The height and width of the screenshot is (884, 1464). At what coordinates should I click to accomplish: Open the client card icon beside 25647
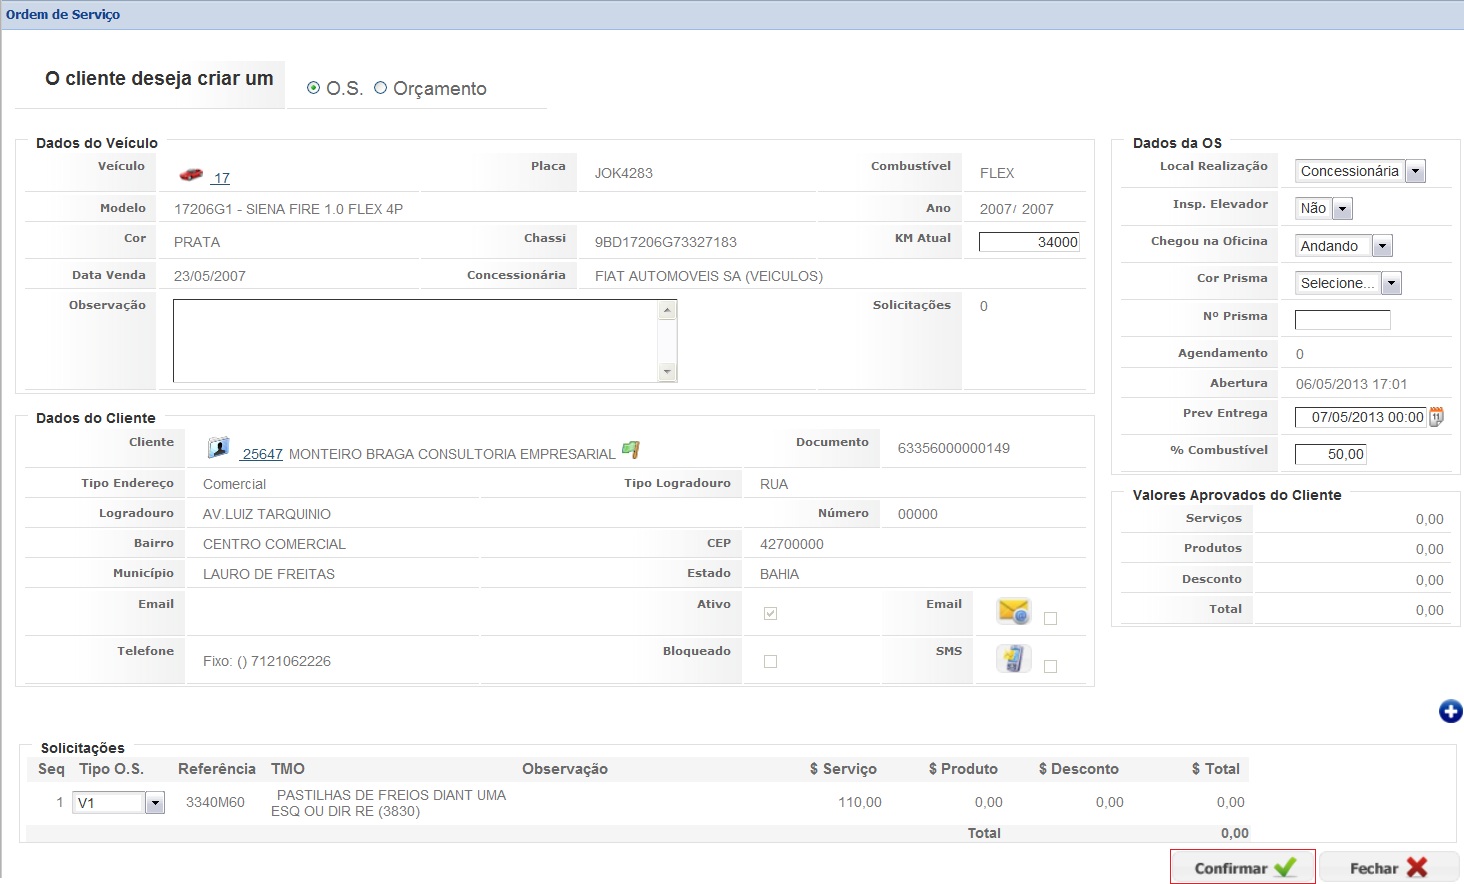point(219,448)
